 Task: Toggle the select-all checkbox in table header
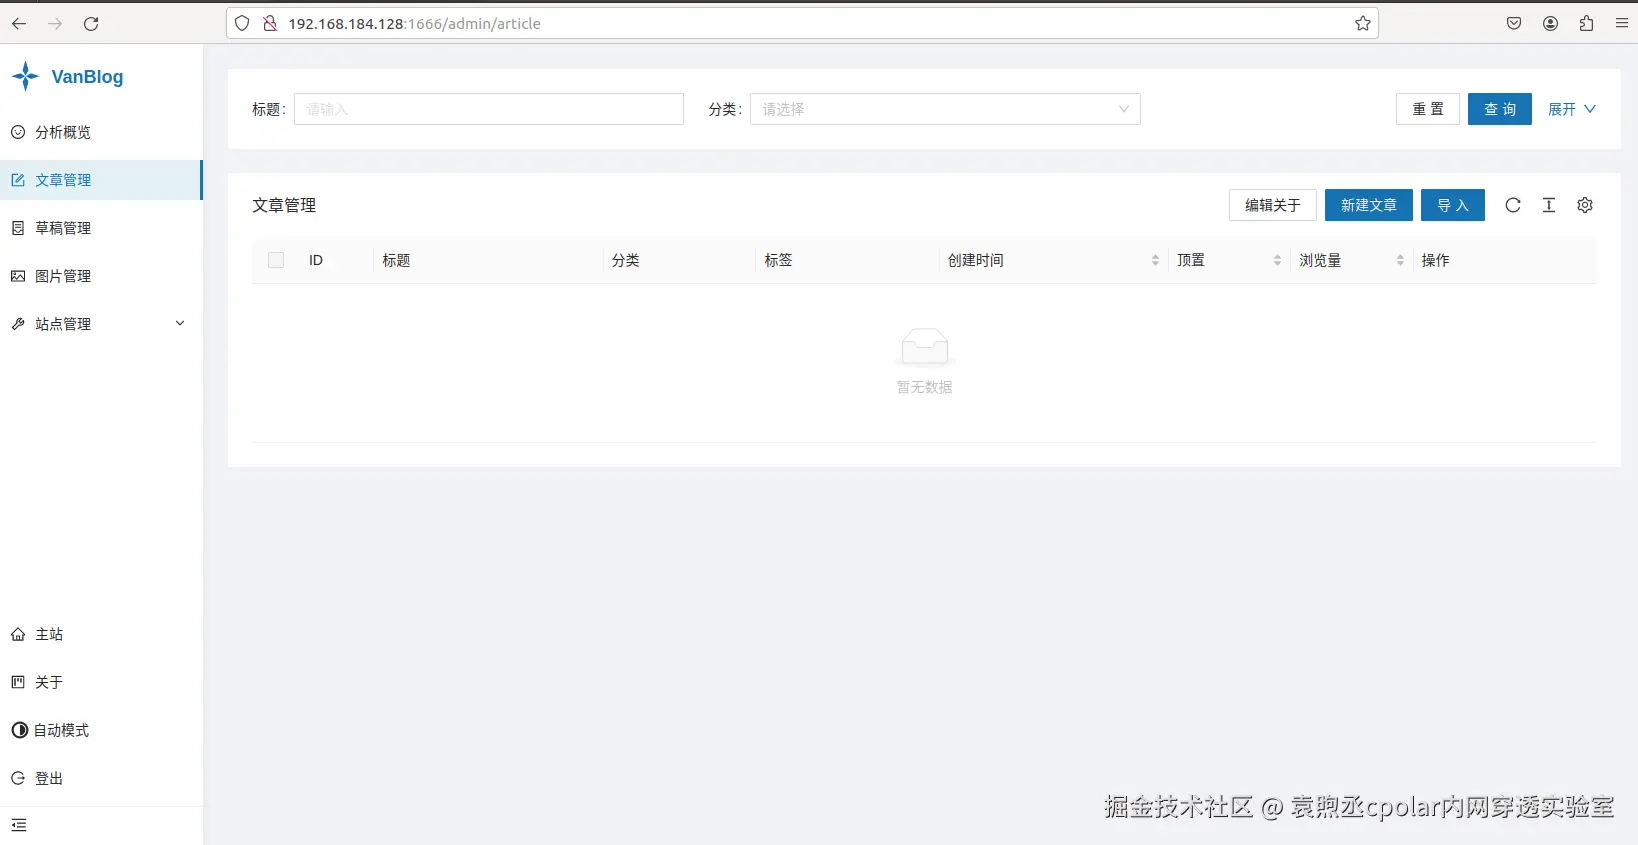coord(276,260)
